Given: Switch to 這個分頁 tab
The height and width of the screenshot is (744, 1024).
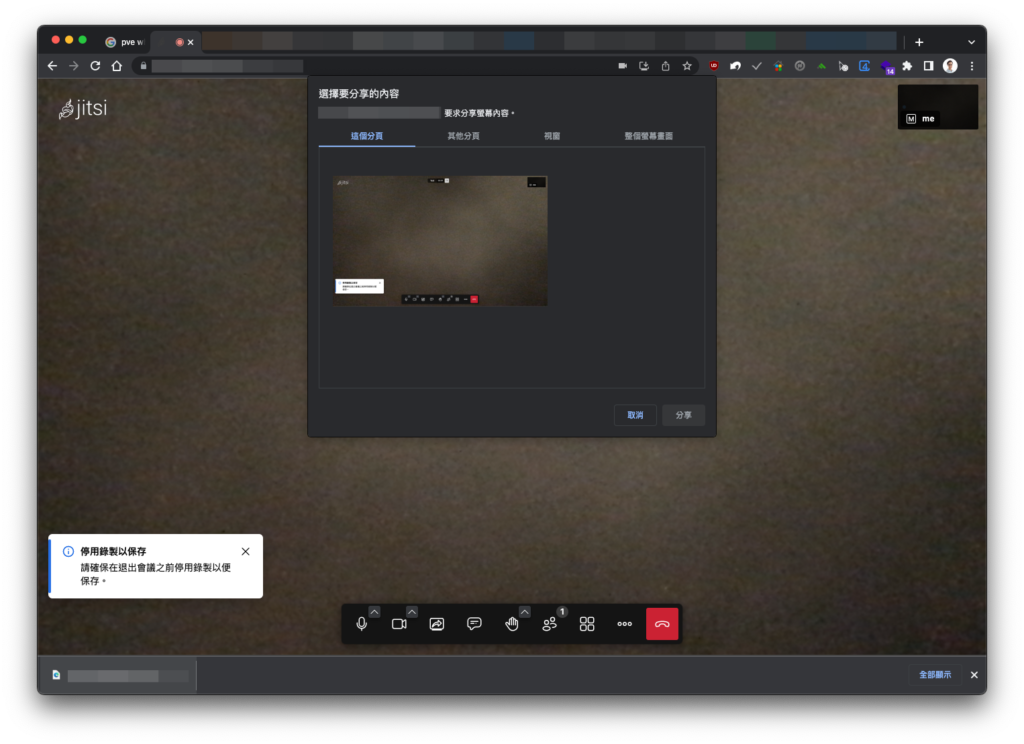Looking at the screenshot, I should click(x=367, y=136).
